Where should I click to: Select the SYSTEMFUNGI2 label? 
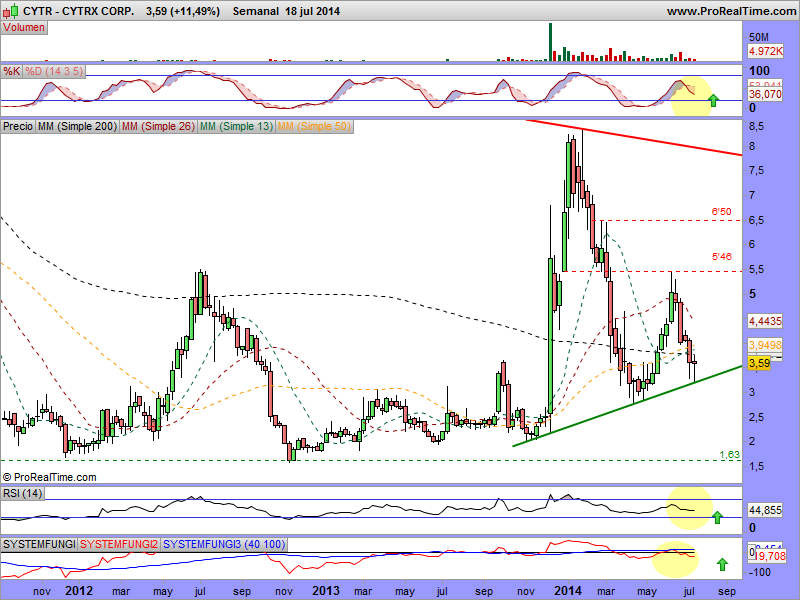[119, 544]
